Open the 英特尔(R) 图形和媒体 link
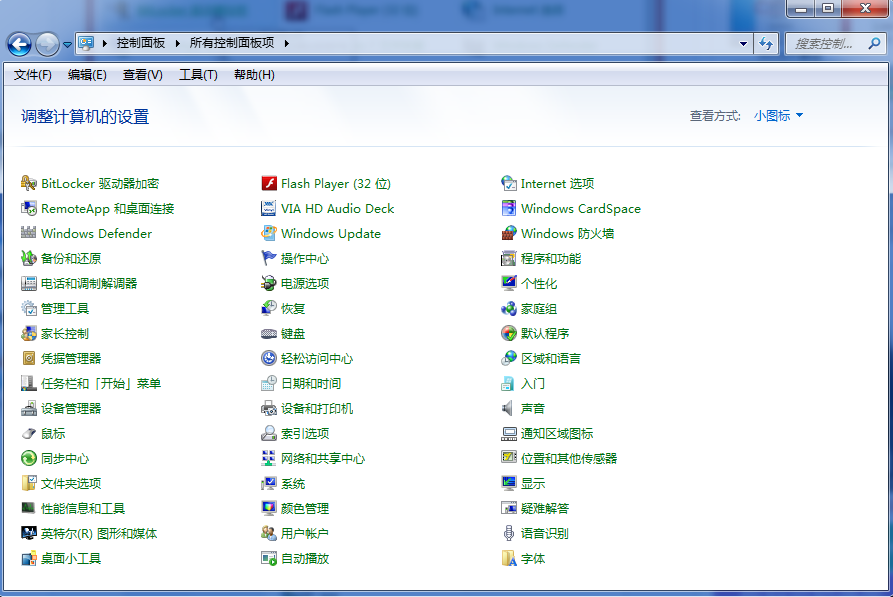The image size is (893, 597). pyautogui.click(x=99, y=534)
